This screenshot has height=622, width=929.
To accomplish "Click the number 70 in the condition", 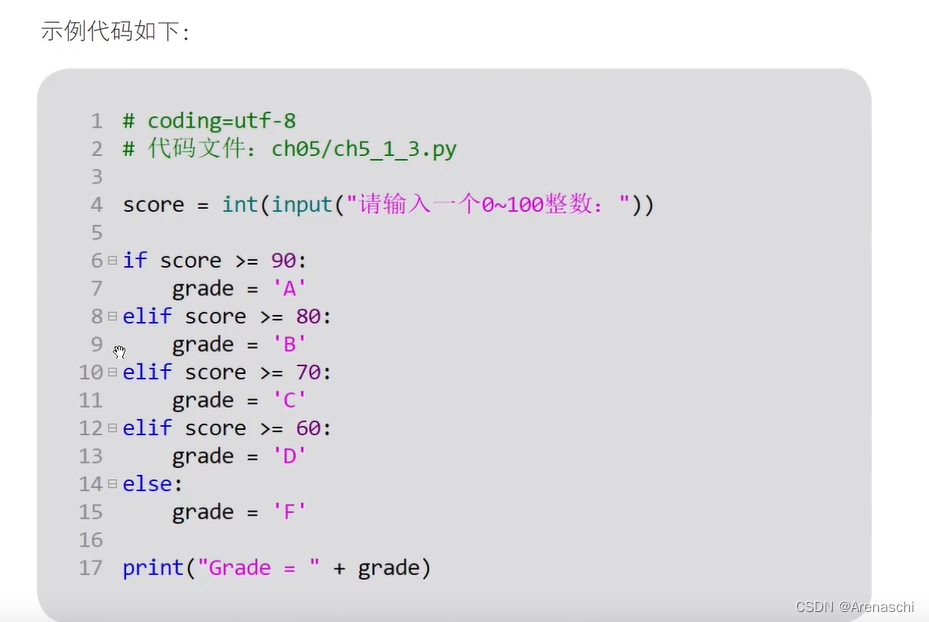I will point(308,372).
